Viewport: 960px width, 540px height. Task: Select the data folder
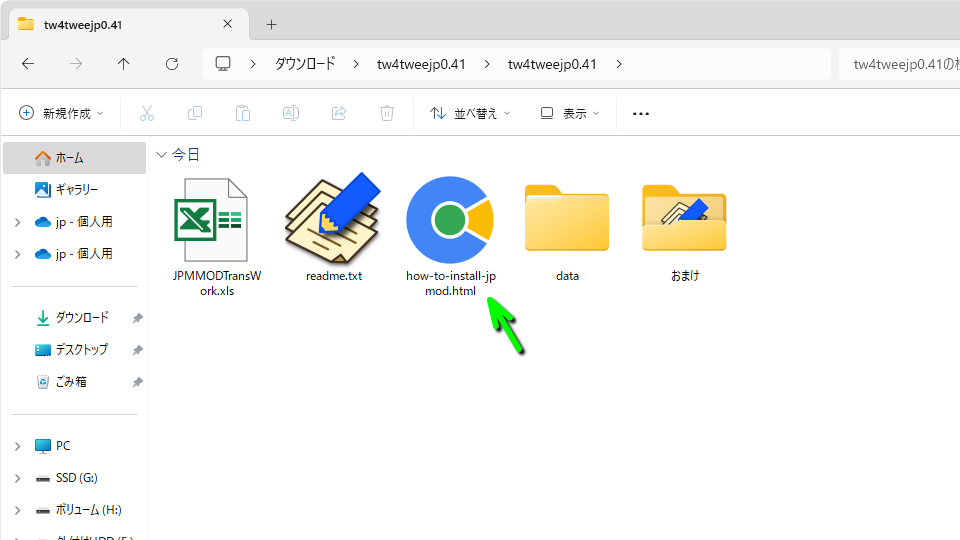567,233
